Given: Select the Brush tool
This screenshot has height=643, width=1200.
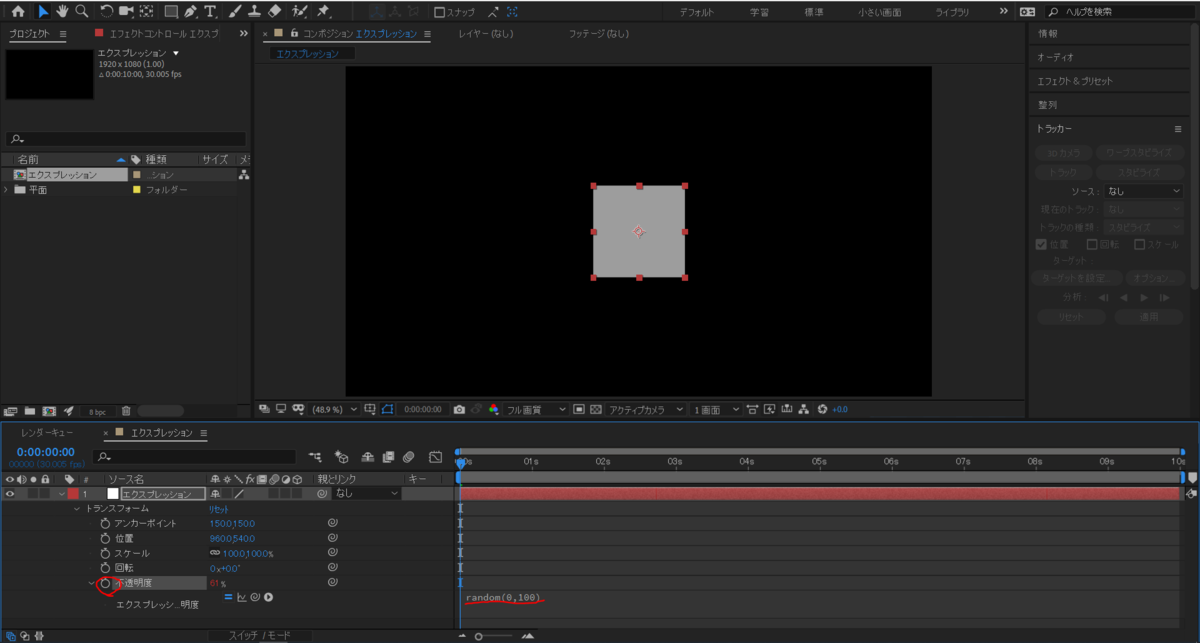Looking at the screenshot, I should (x=235, y=12).
